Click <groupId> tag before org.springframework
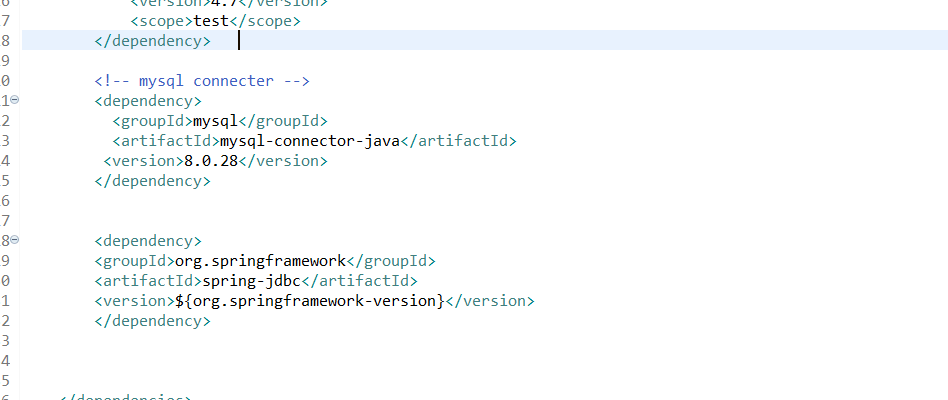The height and width of the screenshot is (400, 948). click(x=135, y=261)
